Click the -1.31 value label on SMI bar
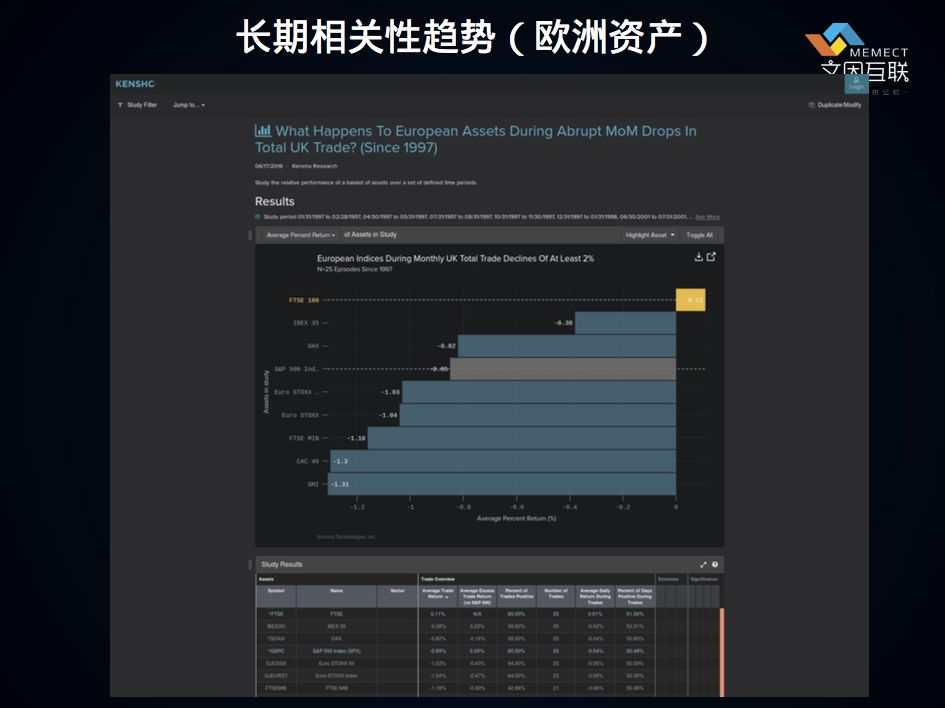The image size is (945, 708). (340, 484)
